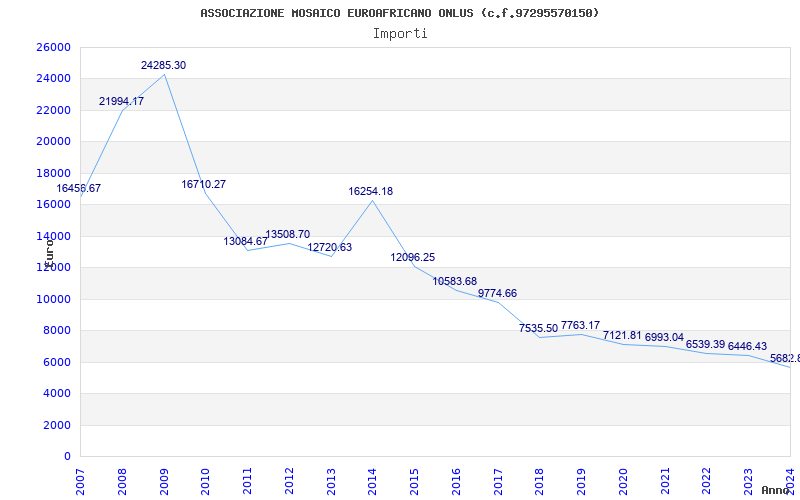Viewport: 800px width, 500px height.
Task: Select the data label 12720.63
Action: point(330,247)
